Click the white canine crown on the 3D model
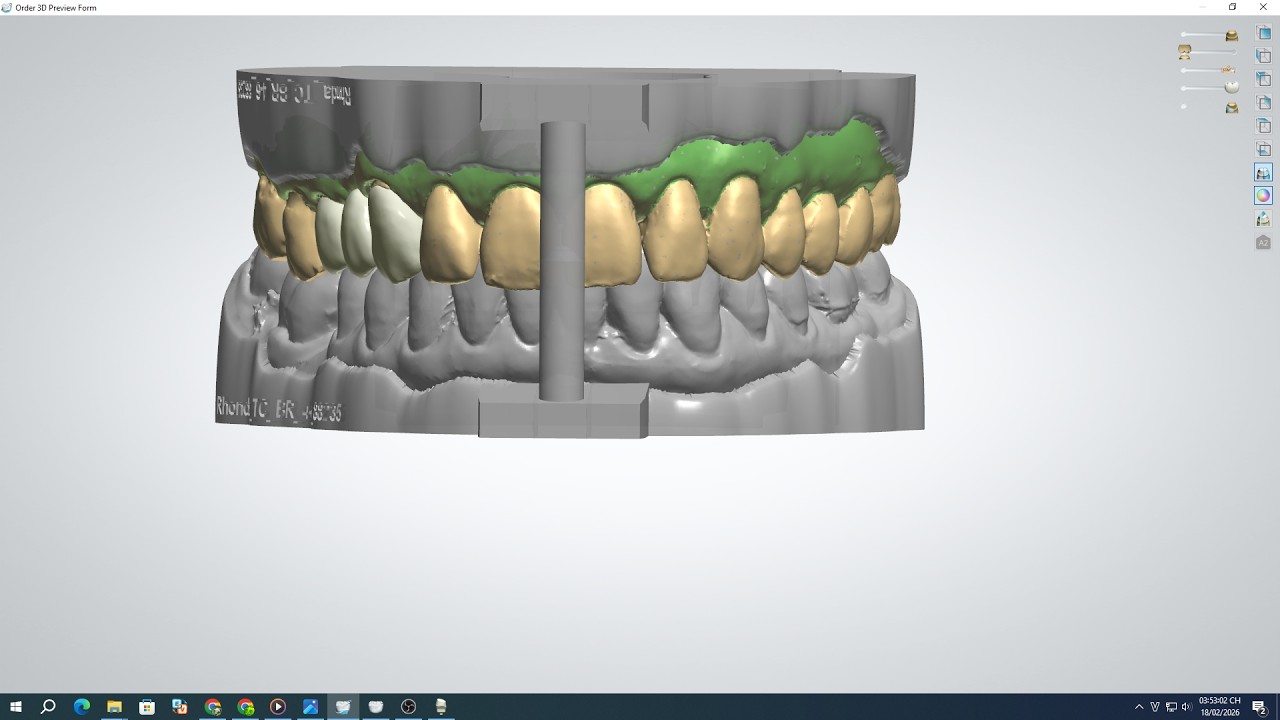The height and width of the screenshot is (720, 1280). pos(394,234)
